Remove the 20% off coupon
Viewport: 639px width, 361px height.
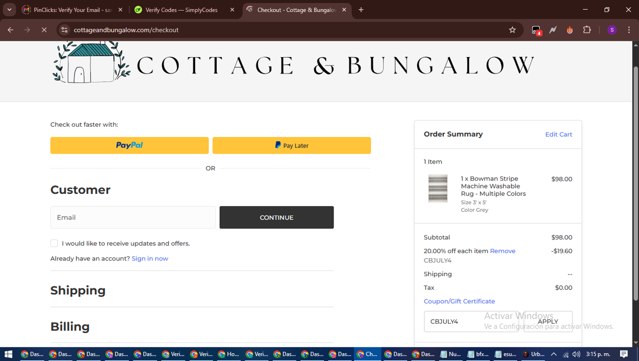pos(502,251)
